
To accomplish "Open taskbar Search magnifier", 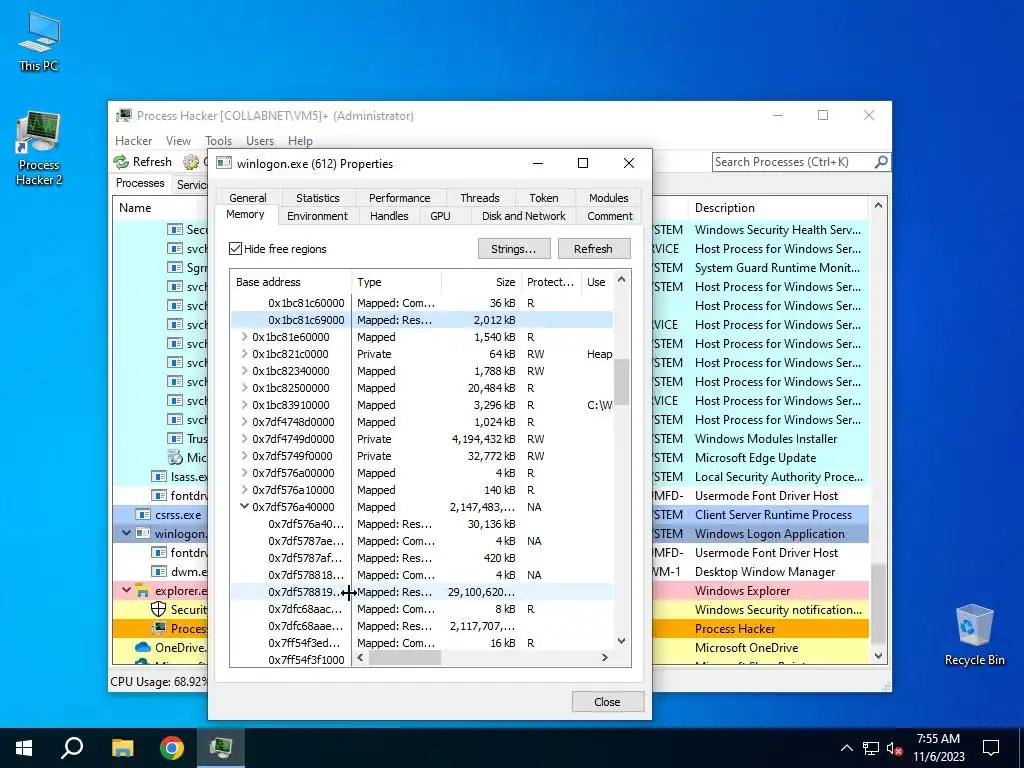I will pyautogui.click(x=72, y=748).
